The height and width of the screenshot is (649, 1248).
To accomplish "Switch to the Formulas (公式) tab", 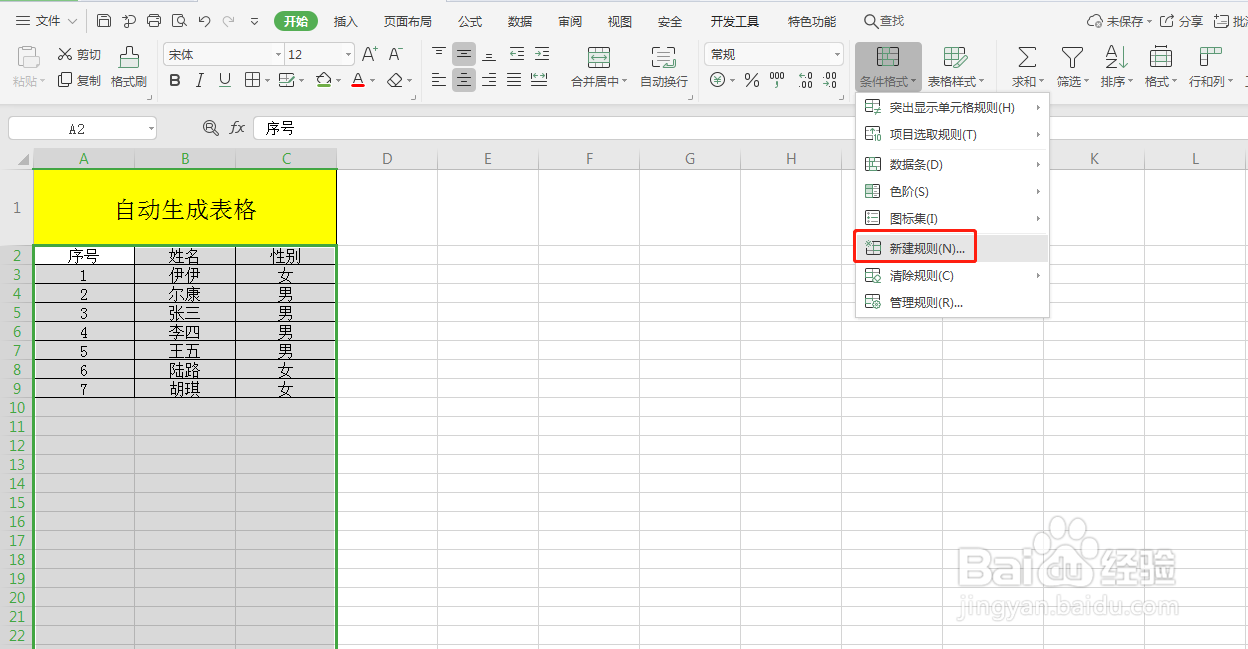I will [470, 21].
